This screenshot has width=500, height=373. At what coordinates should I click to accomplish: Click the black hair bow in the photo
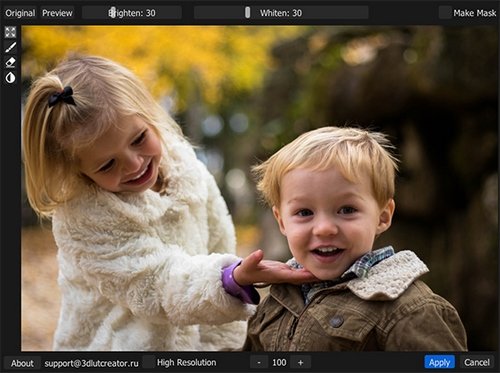coord(62,96)
